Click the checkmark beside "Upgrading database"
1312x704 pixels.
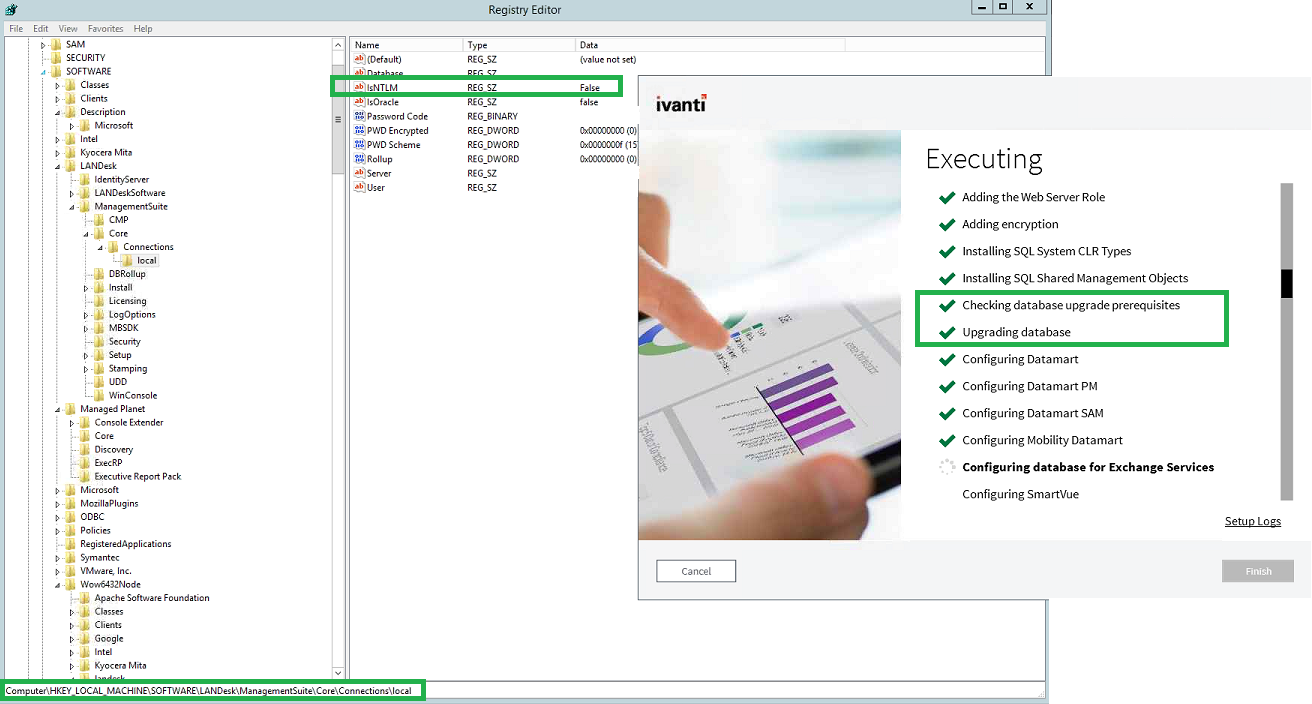(x=947, y=332)
